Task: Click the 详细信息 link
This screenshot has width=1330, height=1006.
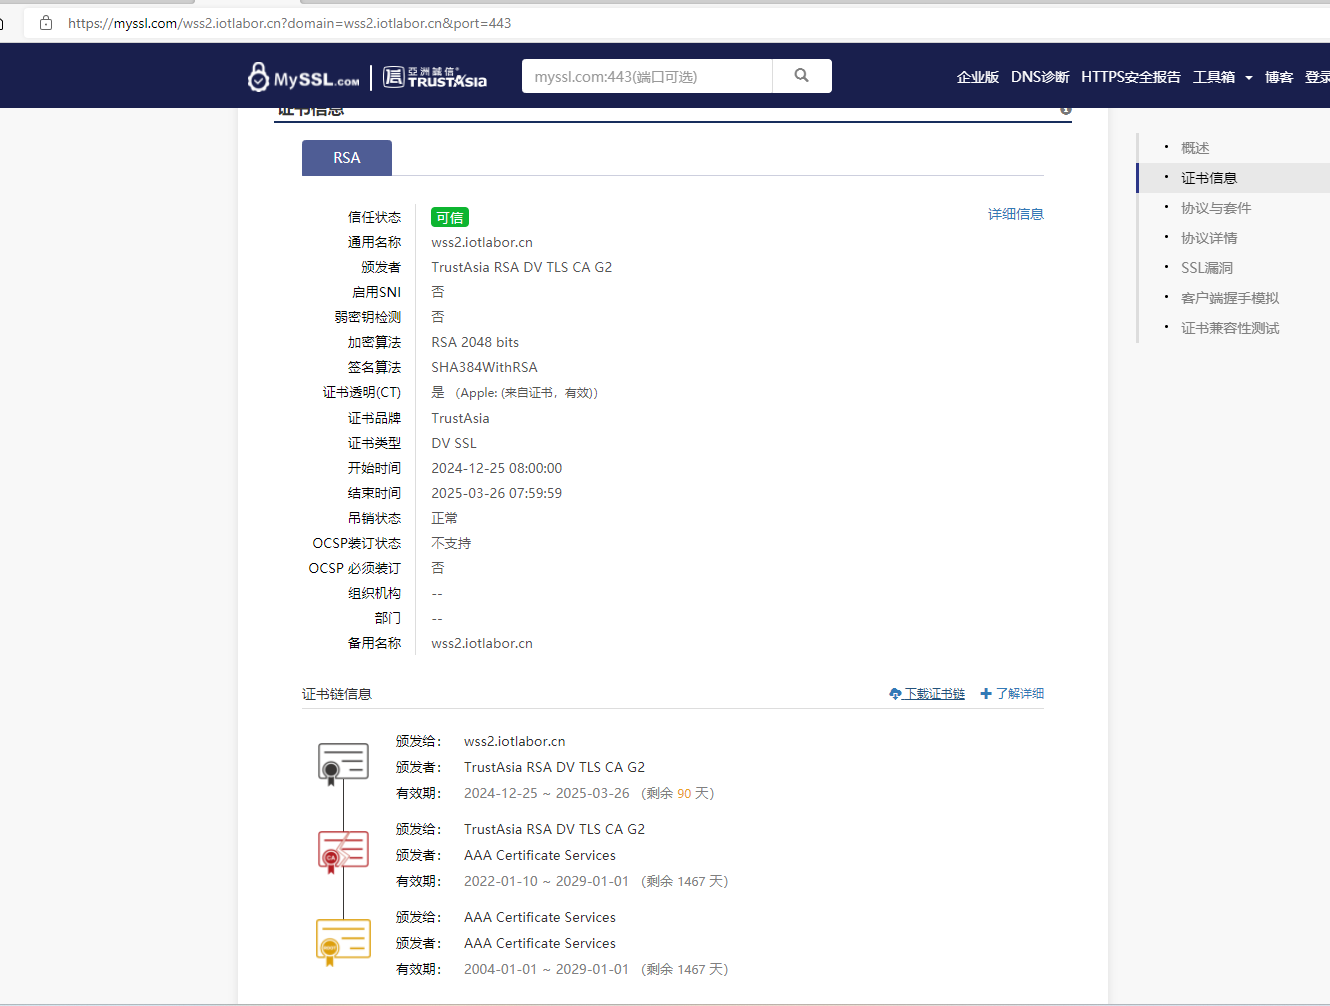Action: 1016,214
